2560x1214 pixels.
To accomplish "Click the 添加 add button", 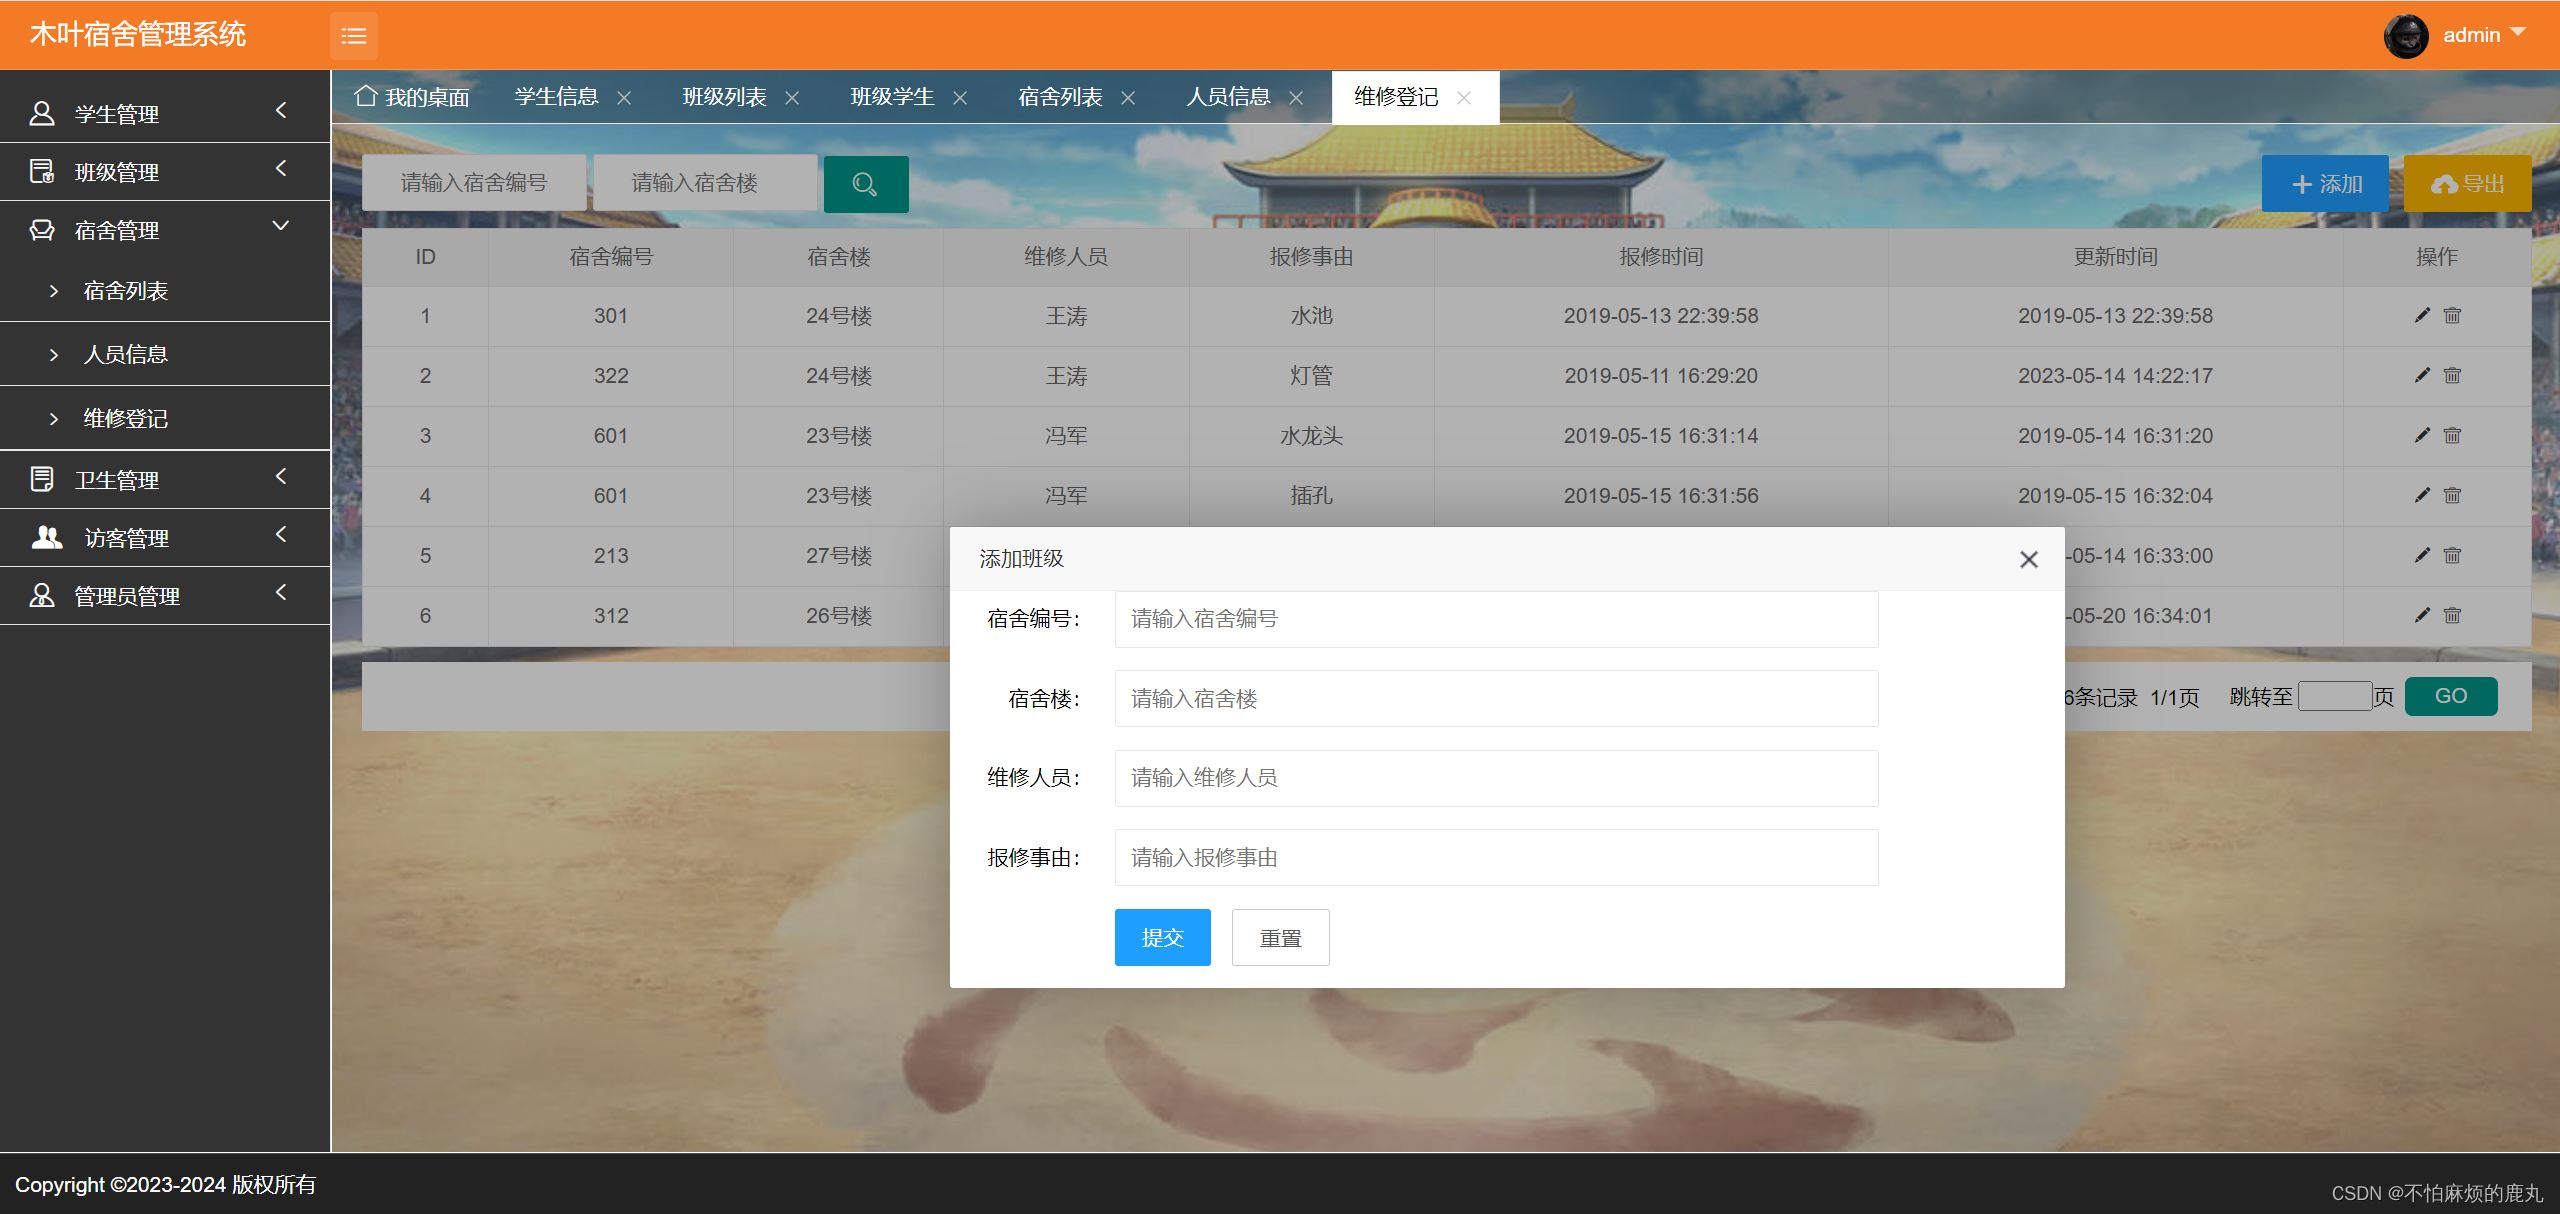I will (x=2325, y=183).
